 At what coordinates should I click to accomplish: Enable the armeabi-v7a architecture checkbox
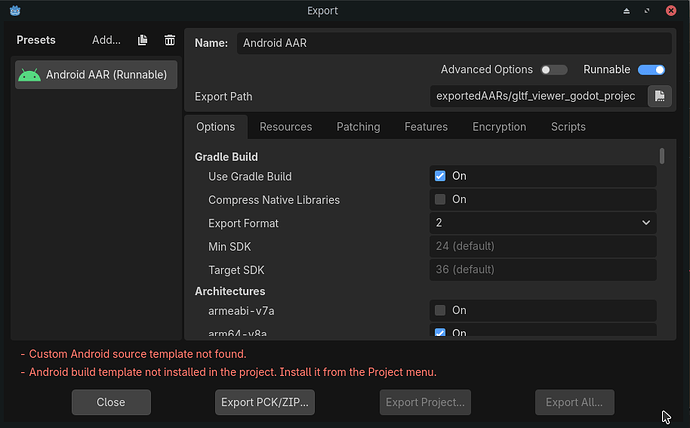pos(440,310)
